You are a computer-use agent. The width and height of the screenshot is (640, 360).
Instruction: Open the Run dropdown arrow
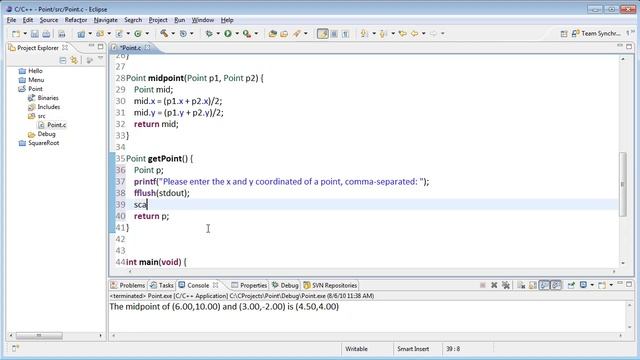(x=237, y=34)
